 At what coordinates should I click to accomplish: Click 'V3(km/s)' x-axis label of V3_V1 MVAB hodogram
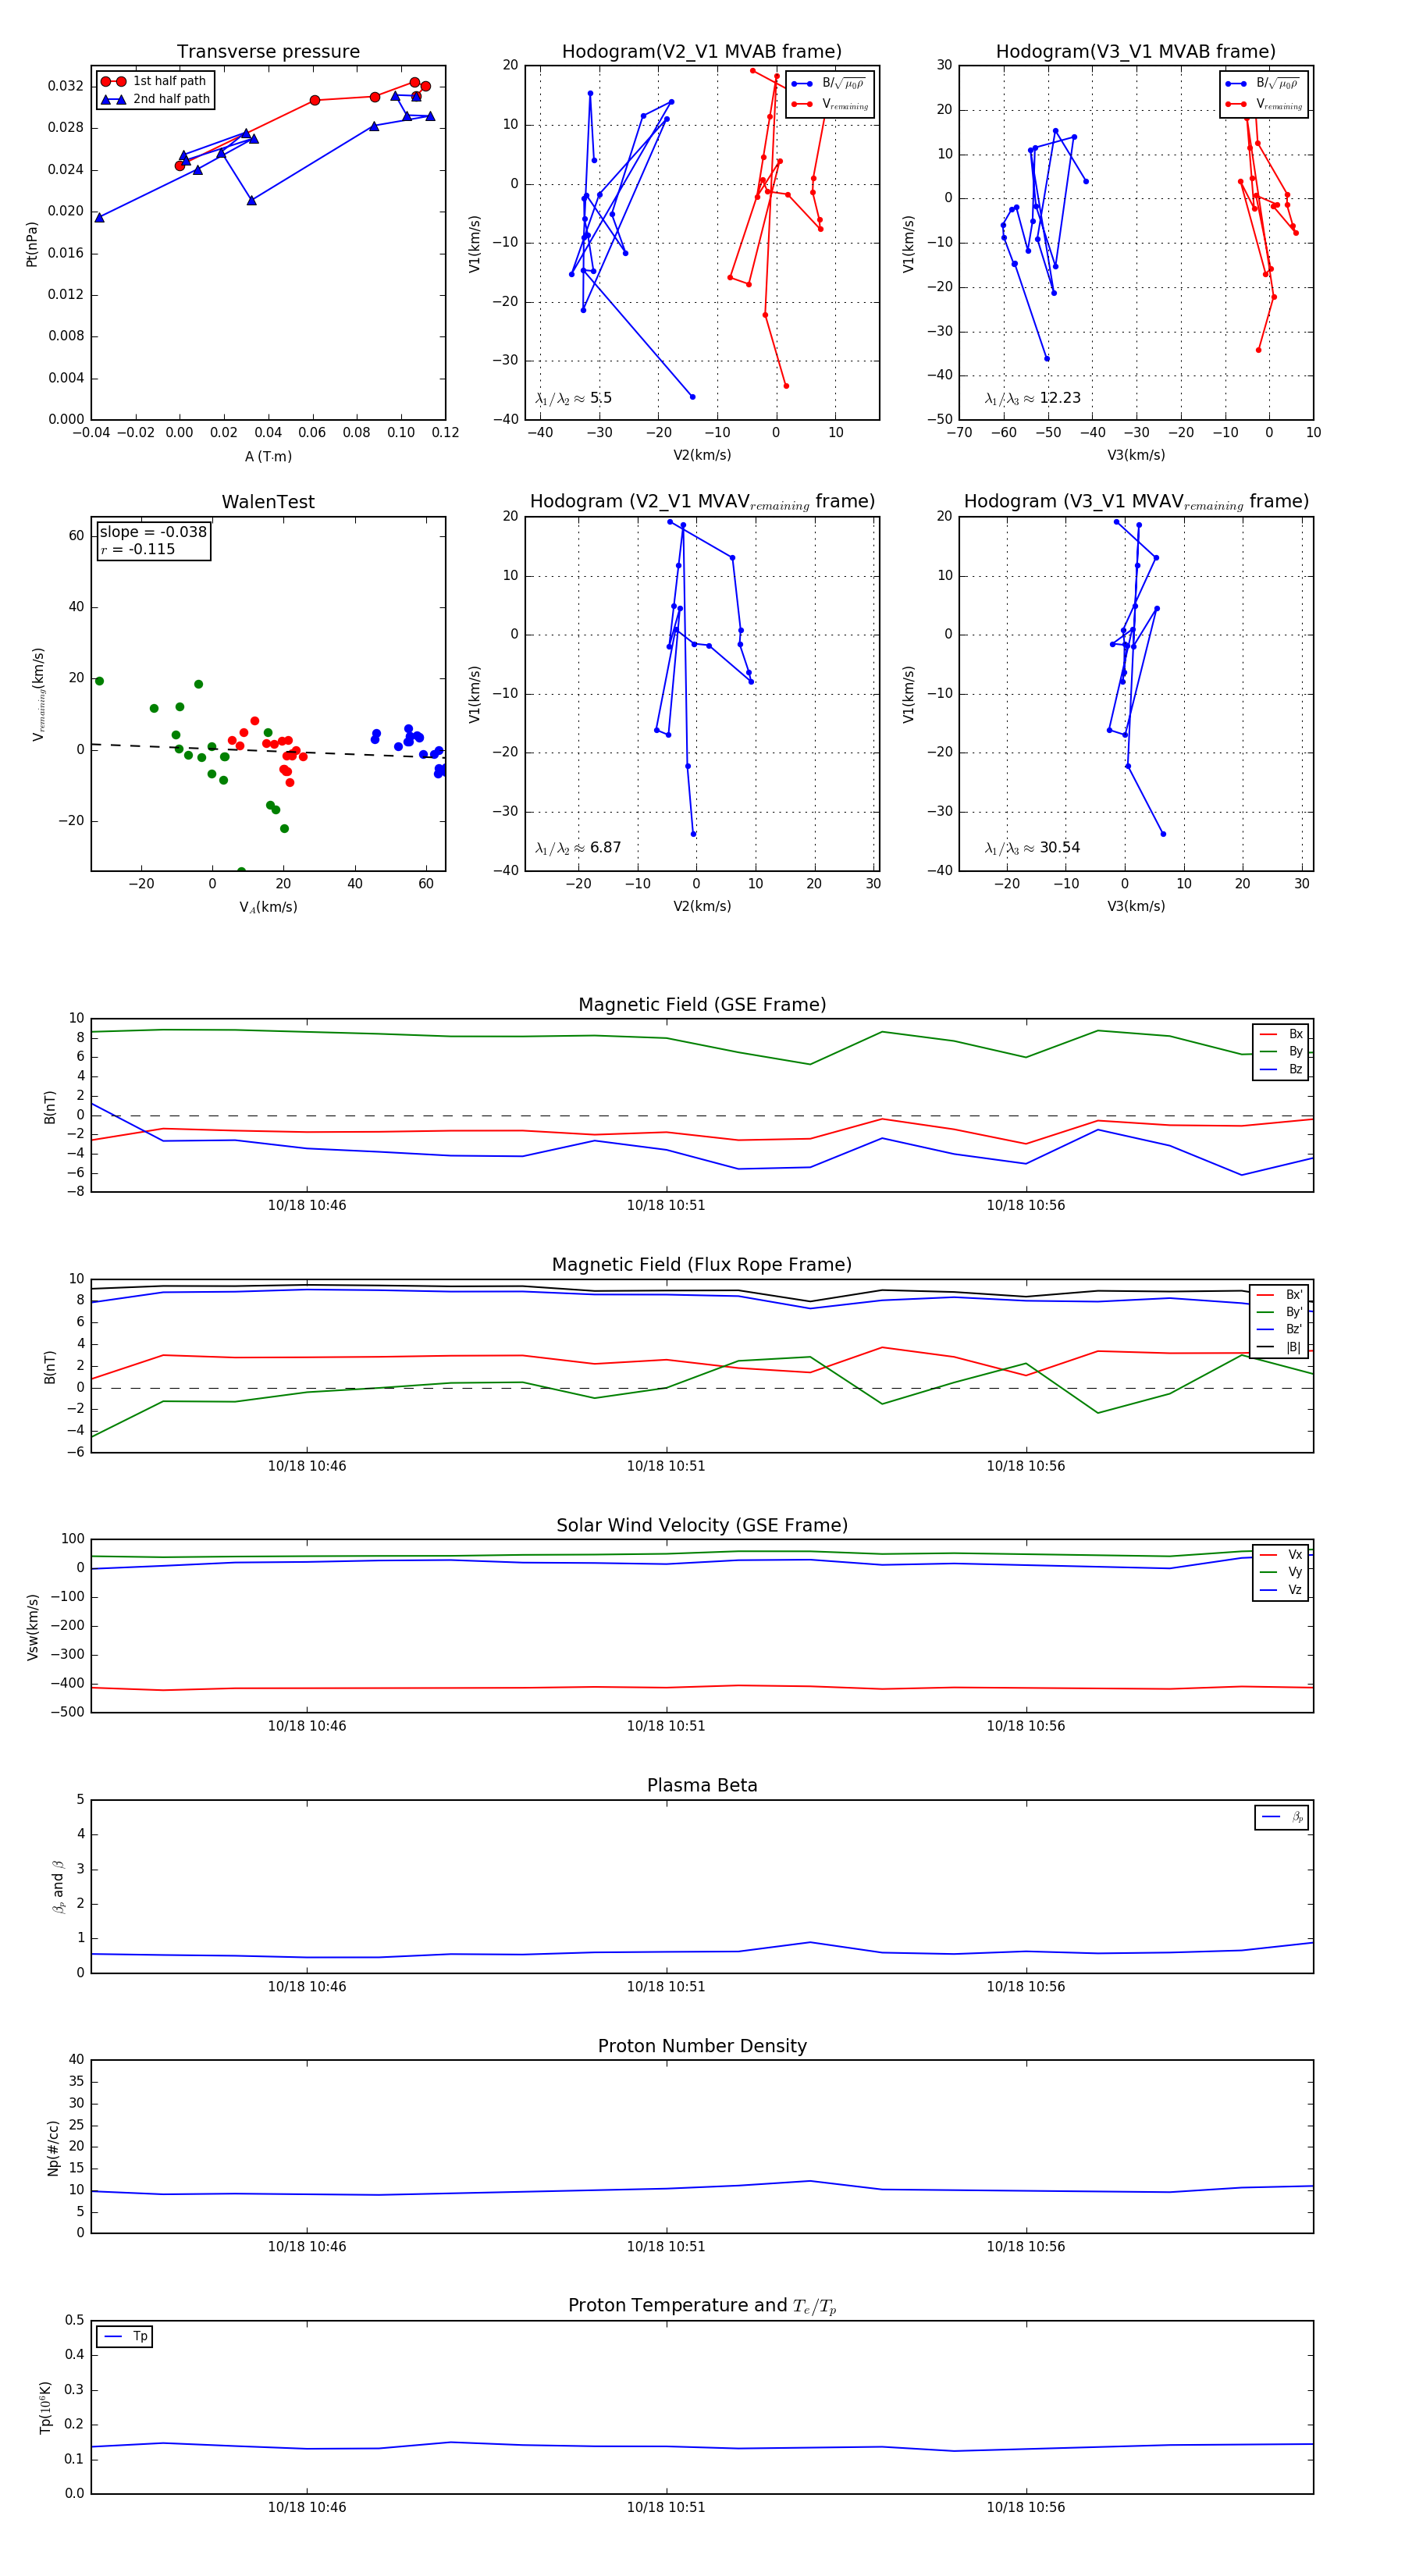[x=1136, y=455]
